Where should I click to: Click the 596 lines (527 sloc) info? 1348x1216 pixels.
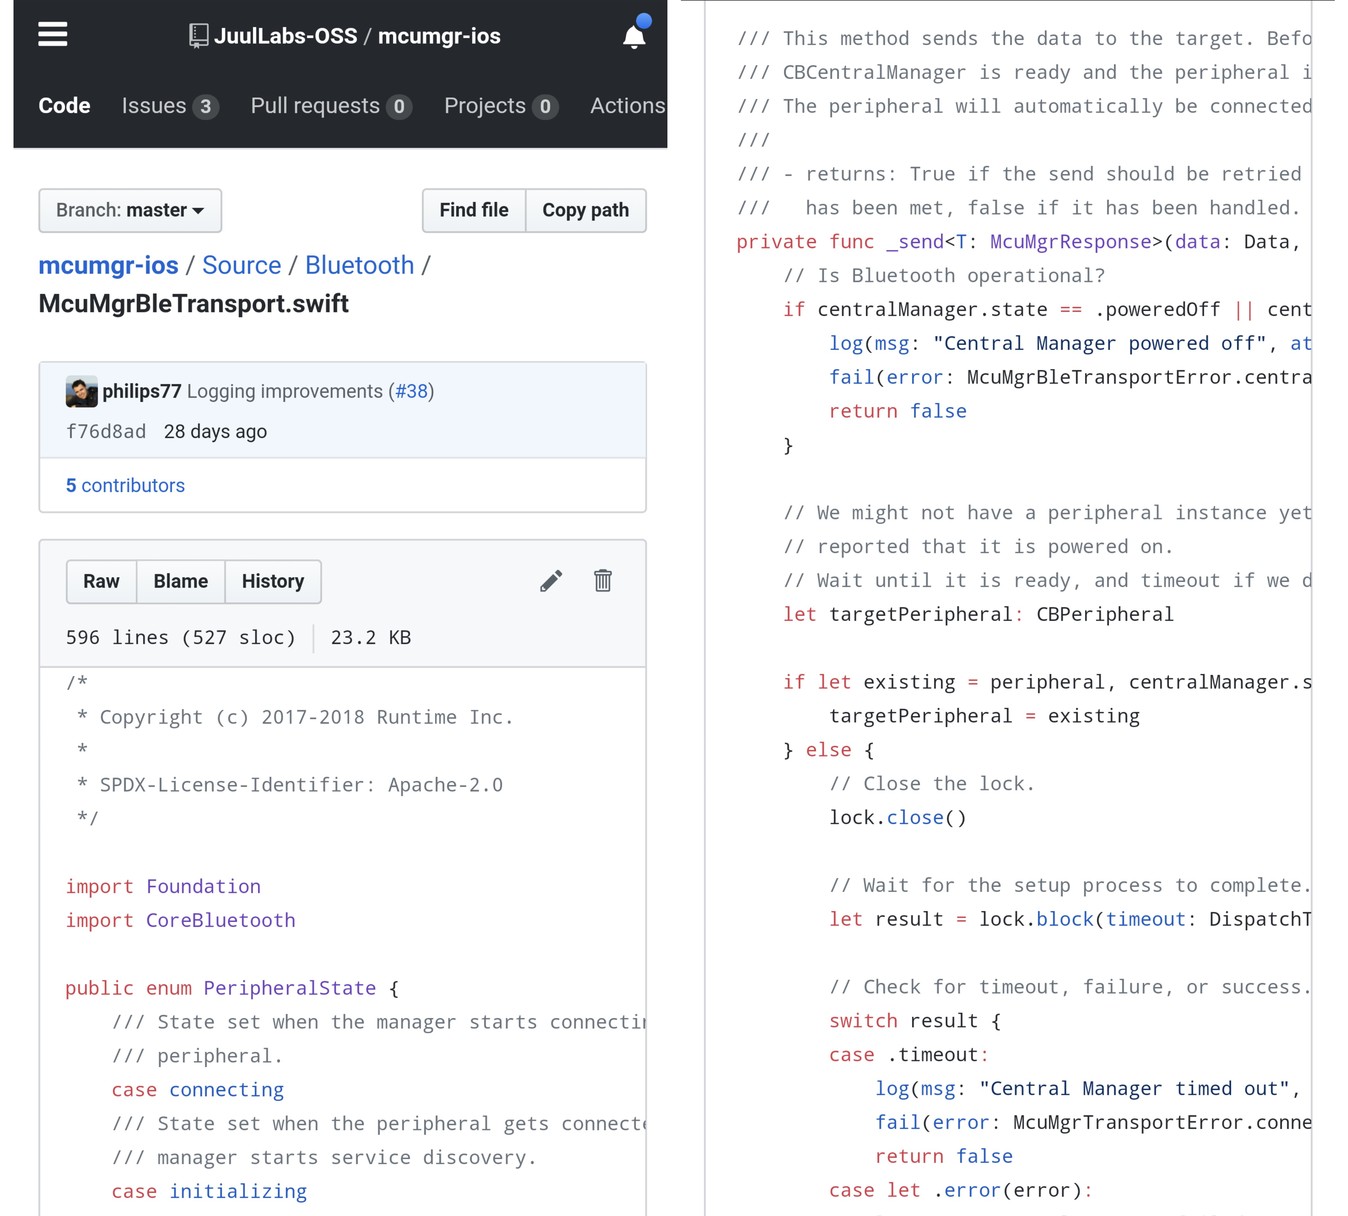click(x=181, y=637)
